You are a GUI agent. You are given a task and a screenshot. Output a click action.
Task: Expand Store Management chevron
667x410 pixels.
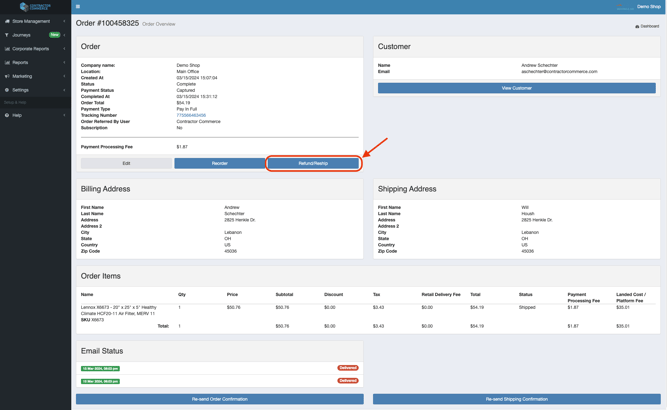(64, 21)
